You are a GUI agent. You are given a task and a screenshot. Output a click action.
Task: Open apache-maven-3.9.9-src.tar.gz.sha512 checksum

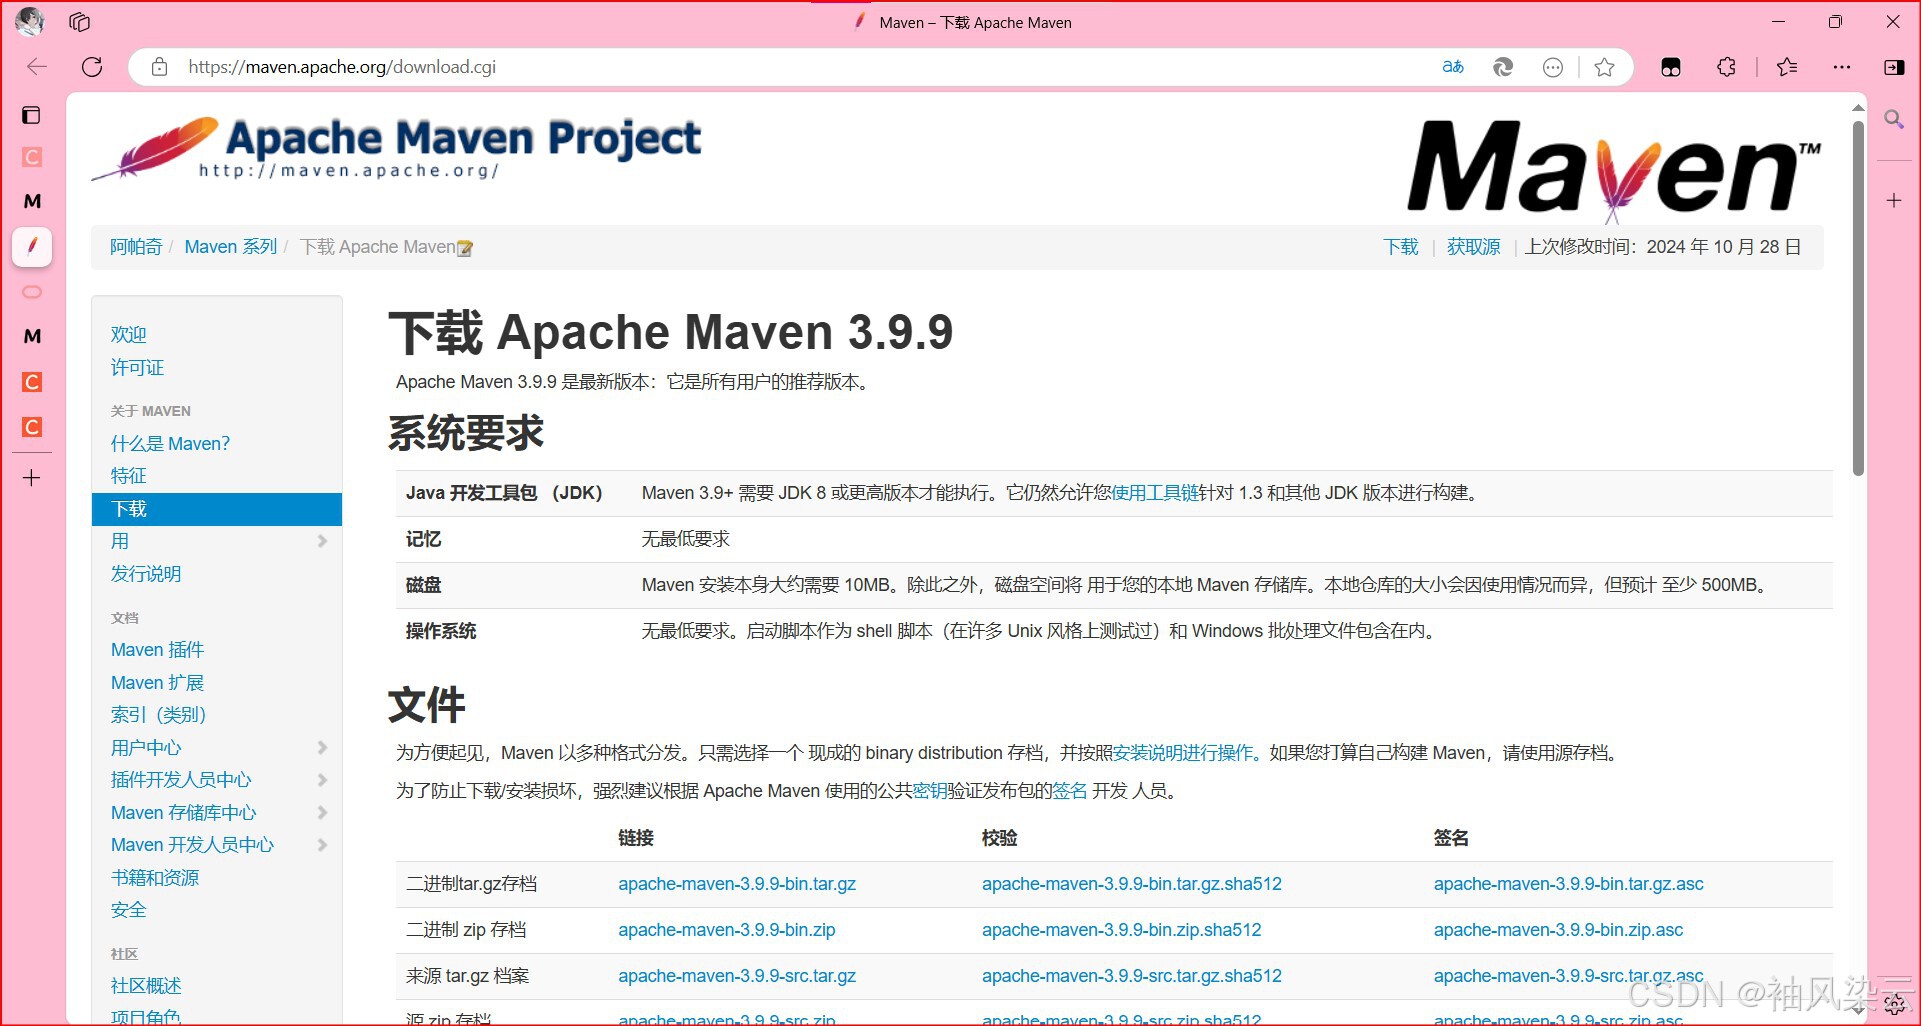(1132, 976)
